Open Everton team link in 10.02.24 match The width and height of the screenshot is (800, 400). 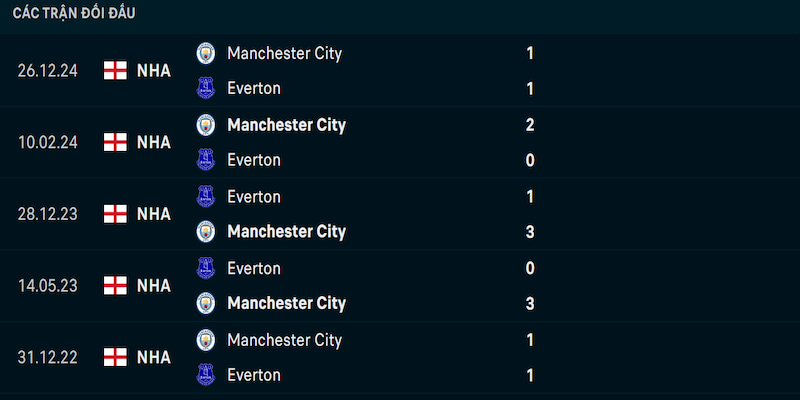click(254, 160)
